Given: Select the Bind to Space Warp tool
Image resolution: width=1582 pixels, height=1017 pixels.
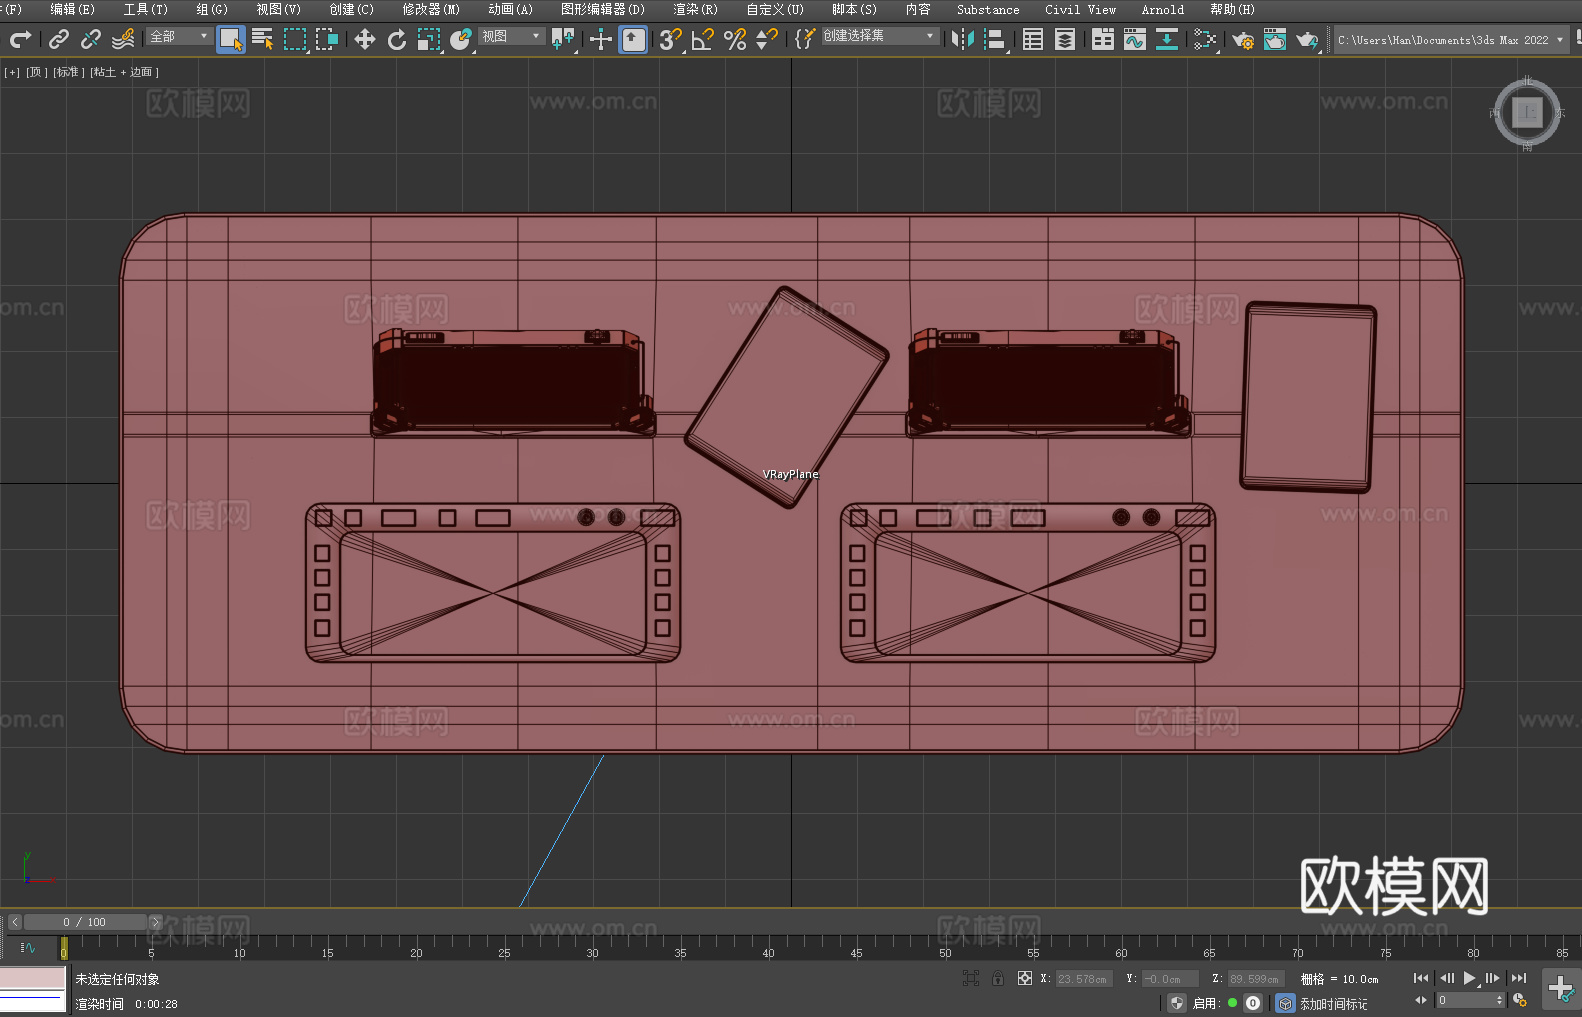Looking at the screenshot, I should point(123,39).
